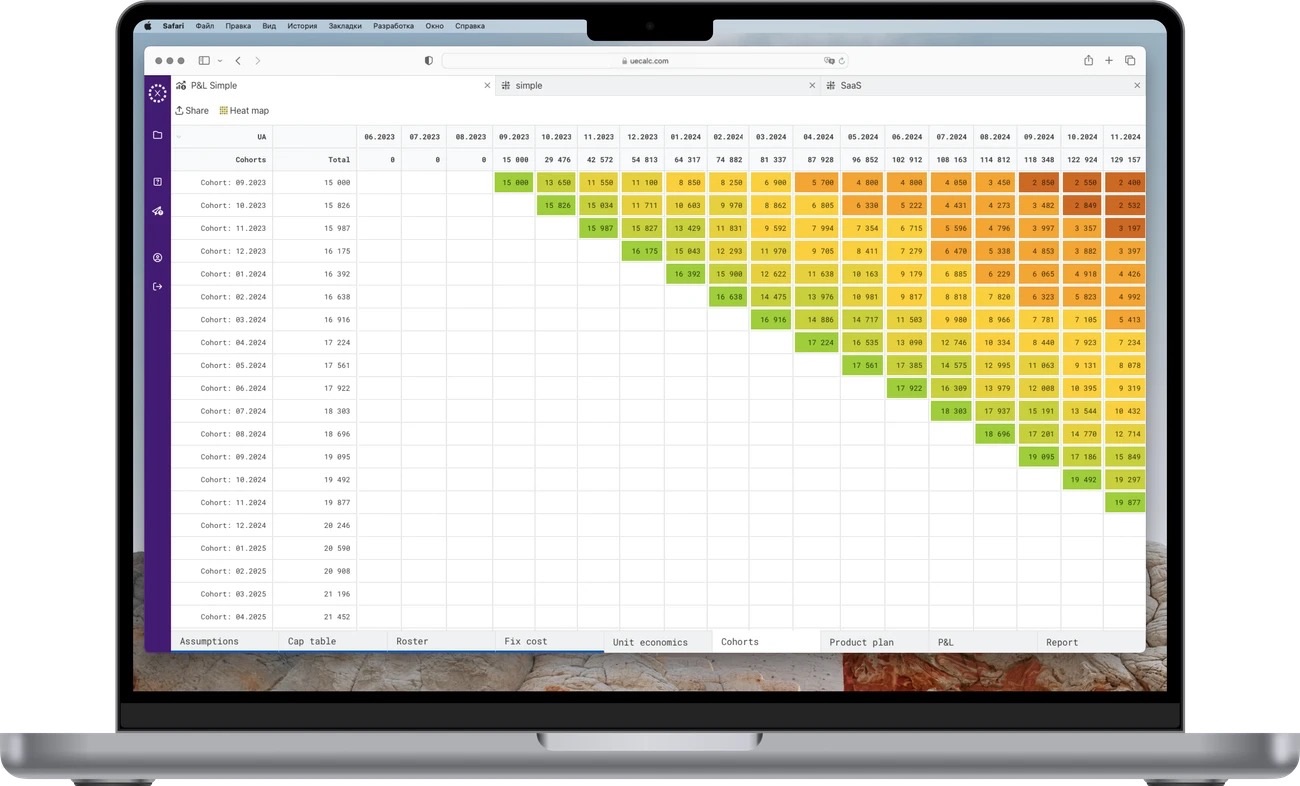
Task: Open the Unit economics sheet tab
Action: point(650,642)
